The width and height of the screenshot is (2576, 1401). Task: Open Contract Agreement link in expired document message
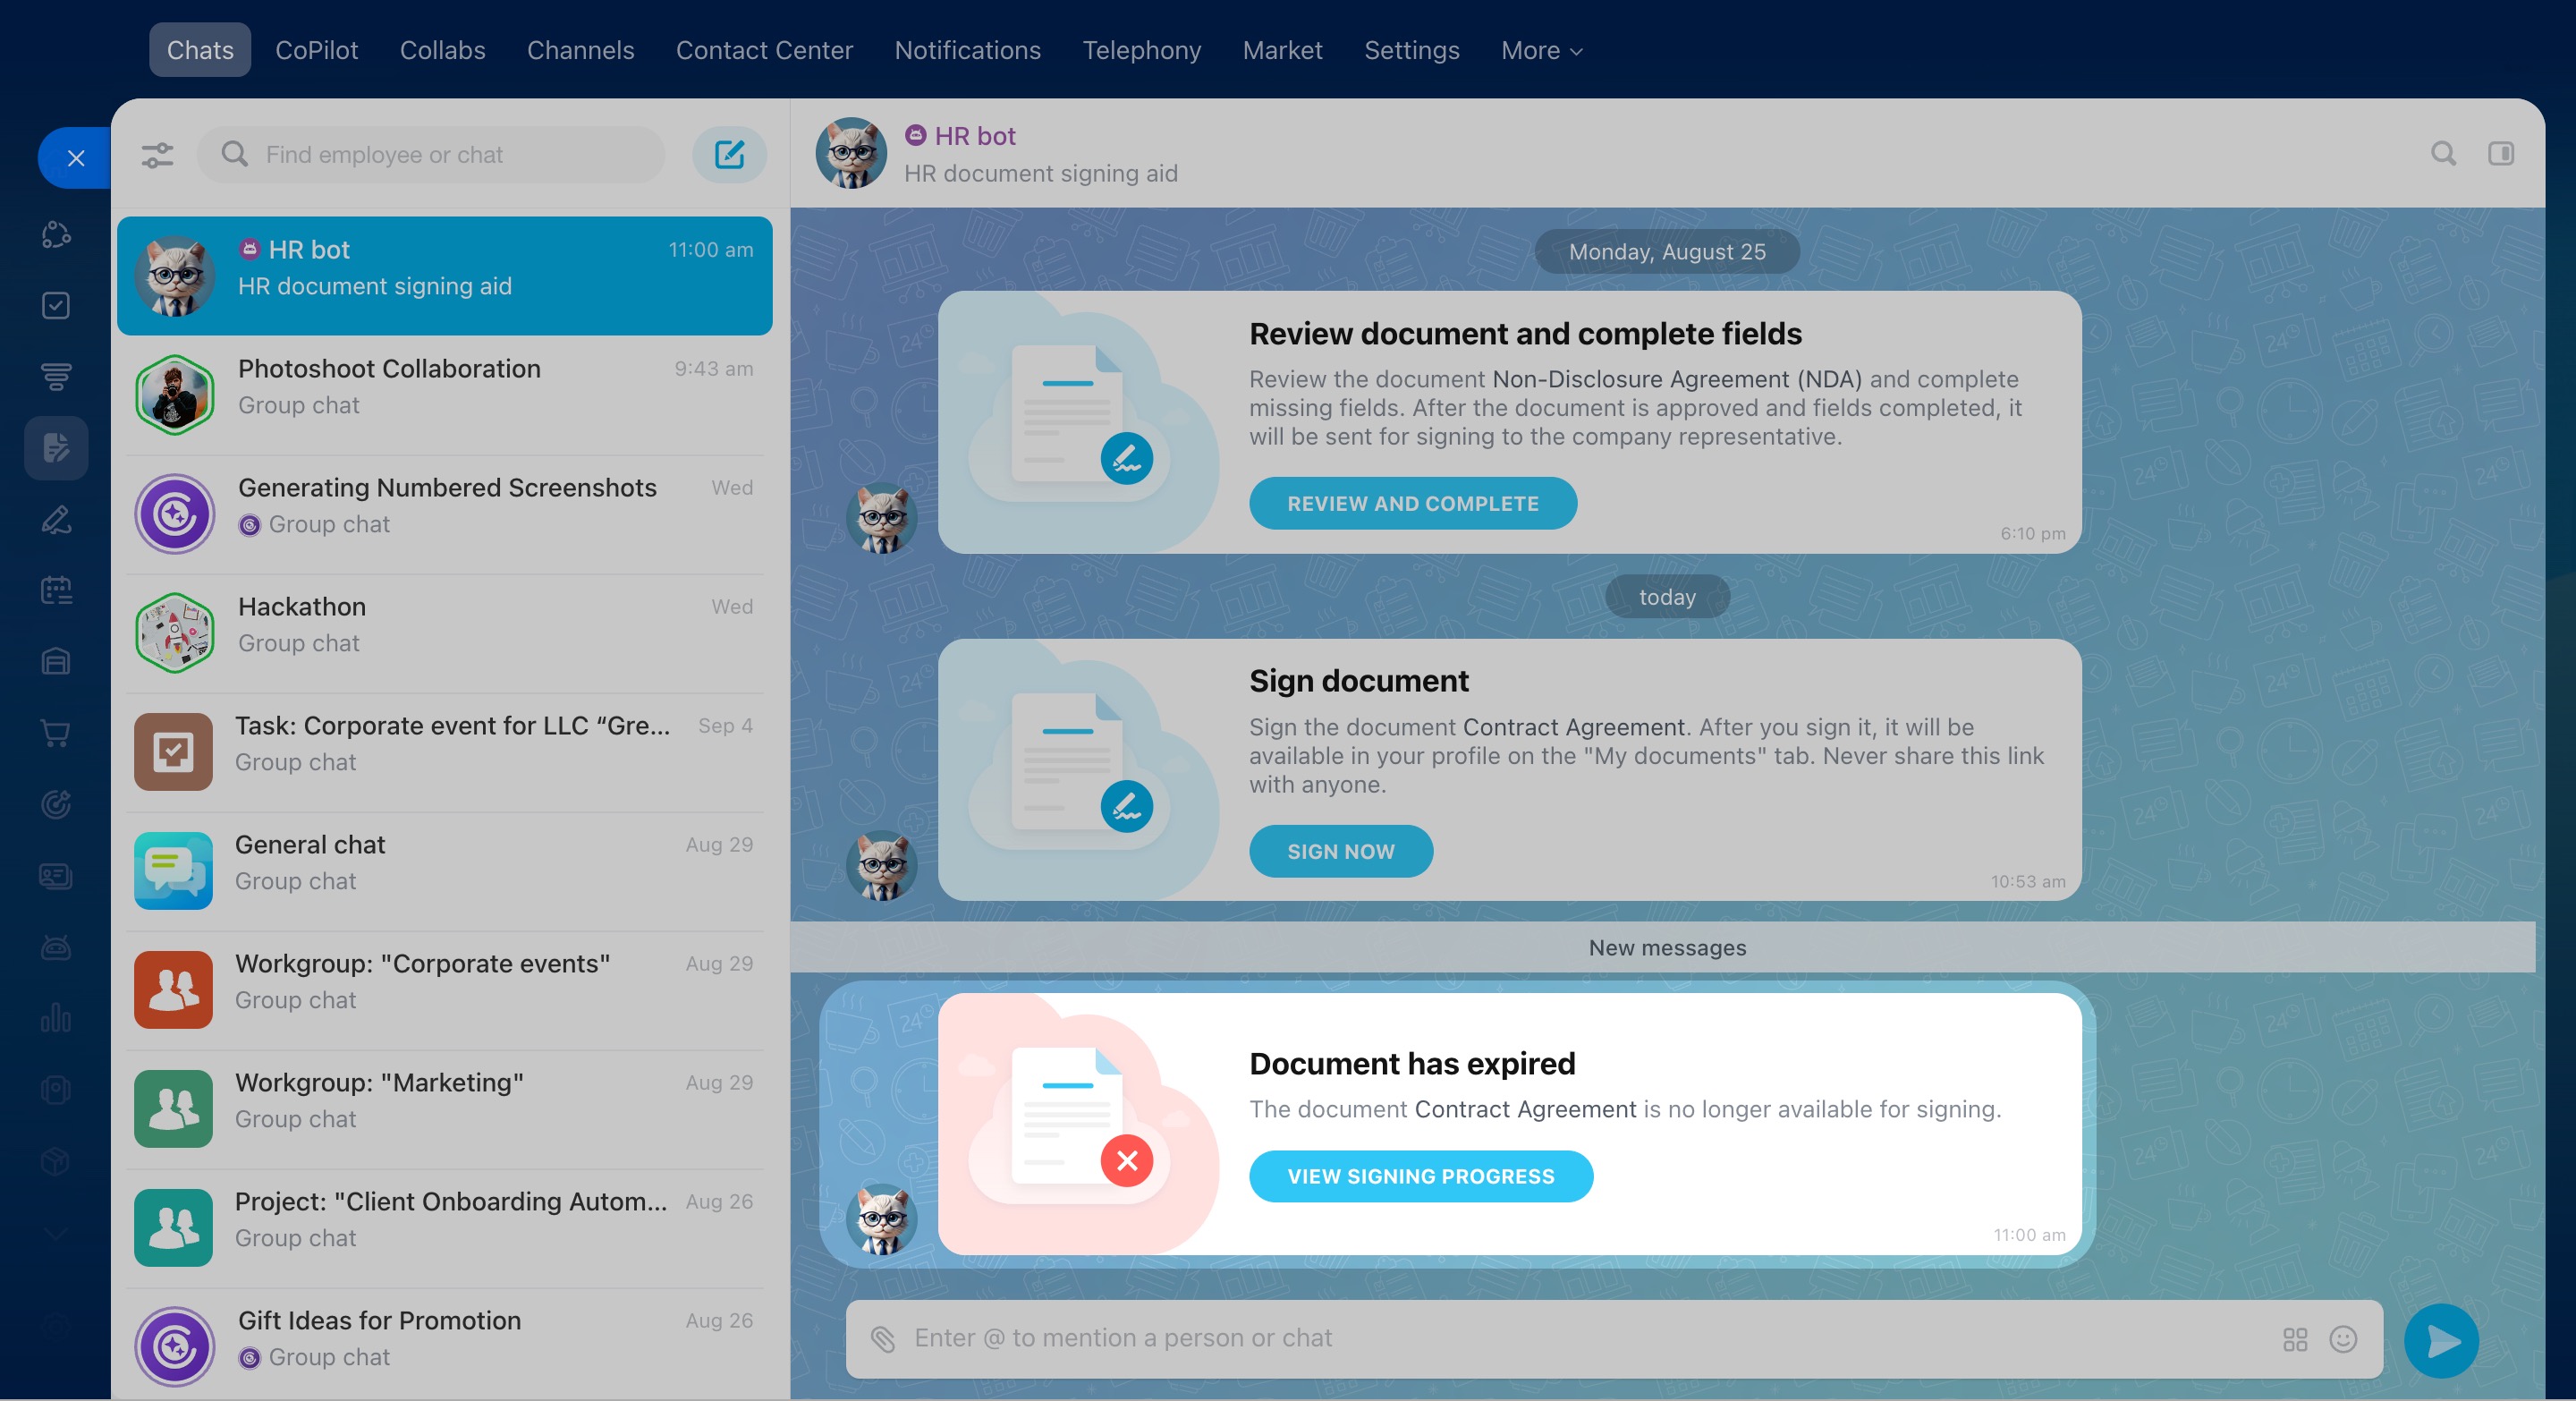(x=1525, y=1109)
